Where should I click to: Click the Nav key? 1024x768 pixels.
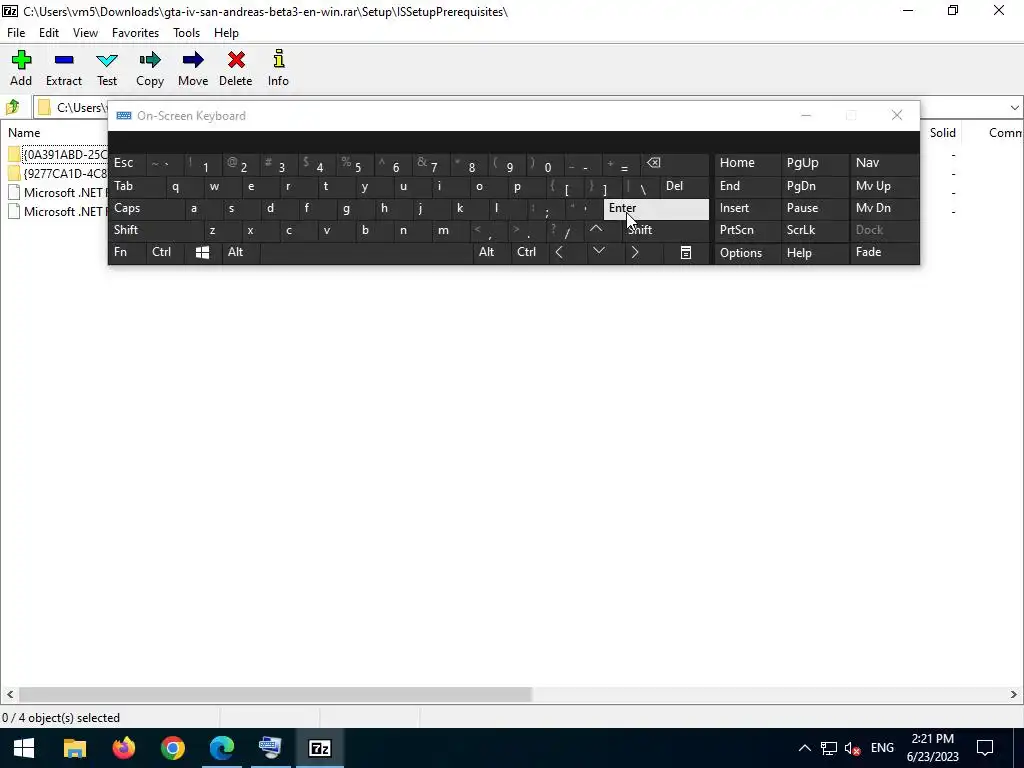point(884,163)
